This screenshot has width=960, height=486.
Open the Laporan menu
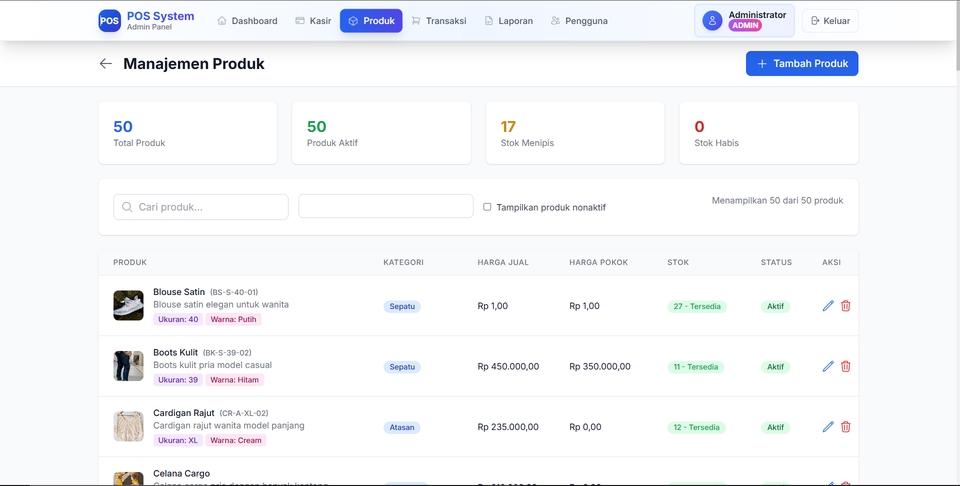tap(508, 21)
